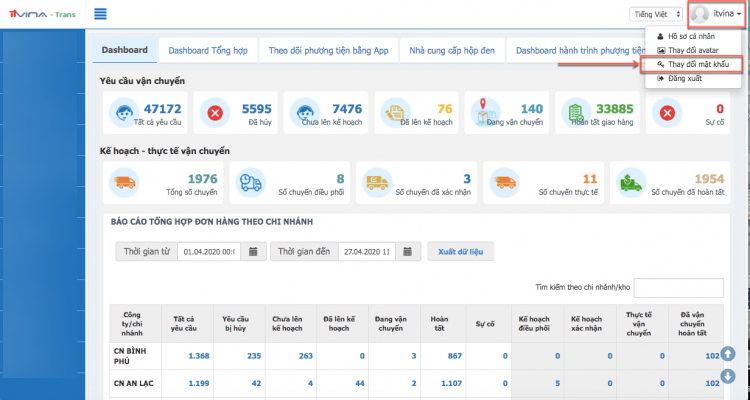The image size is (750, 400).
Task: Open calendar picker for Thời gian từ
Action: point(253,252)
